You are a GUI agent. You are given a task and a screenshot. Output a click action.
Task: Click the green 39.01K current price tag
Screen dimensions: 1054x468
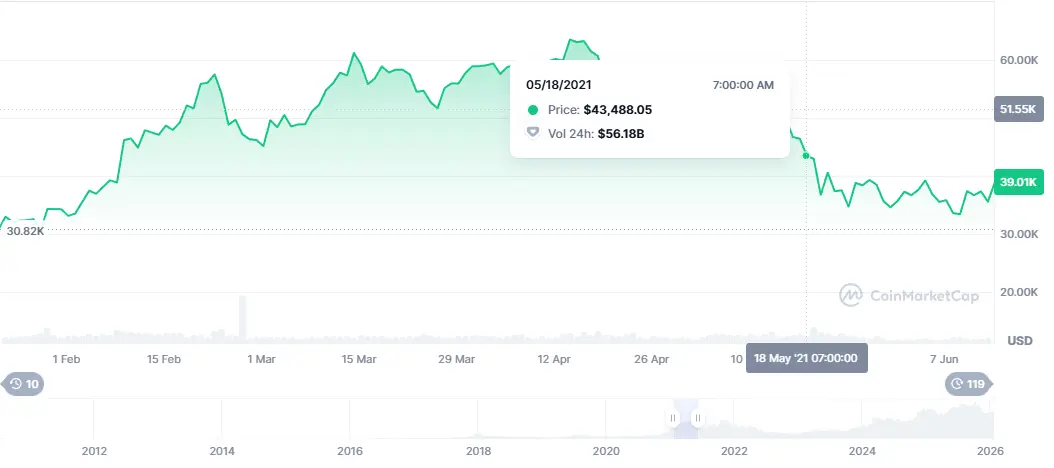pos(1019,181)
